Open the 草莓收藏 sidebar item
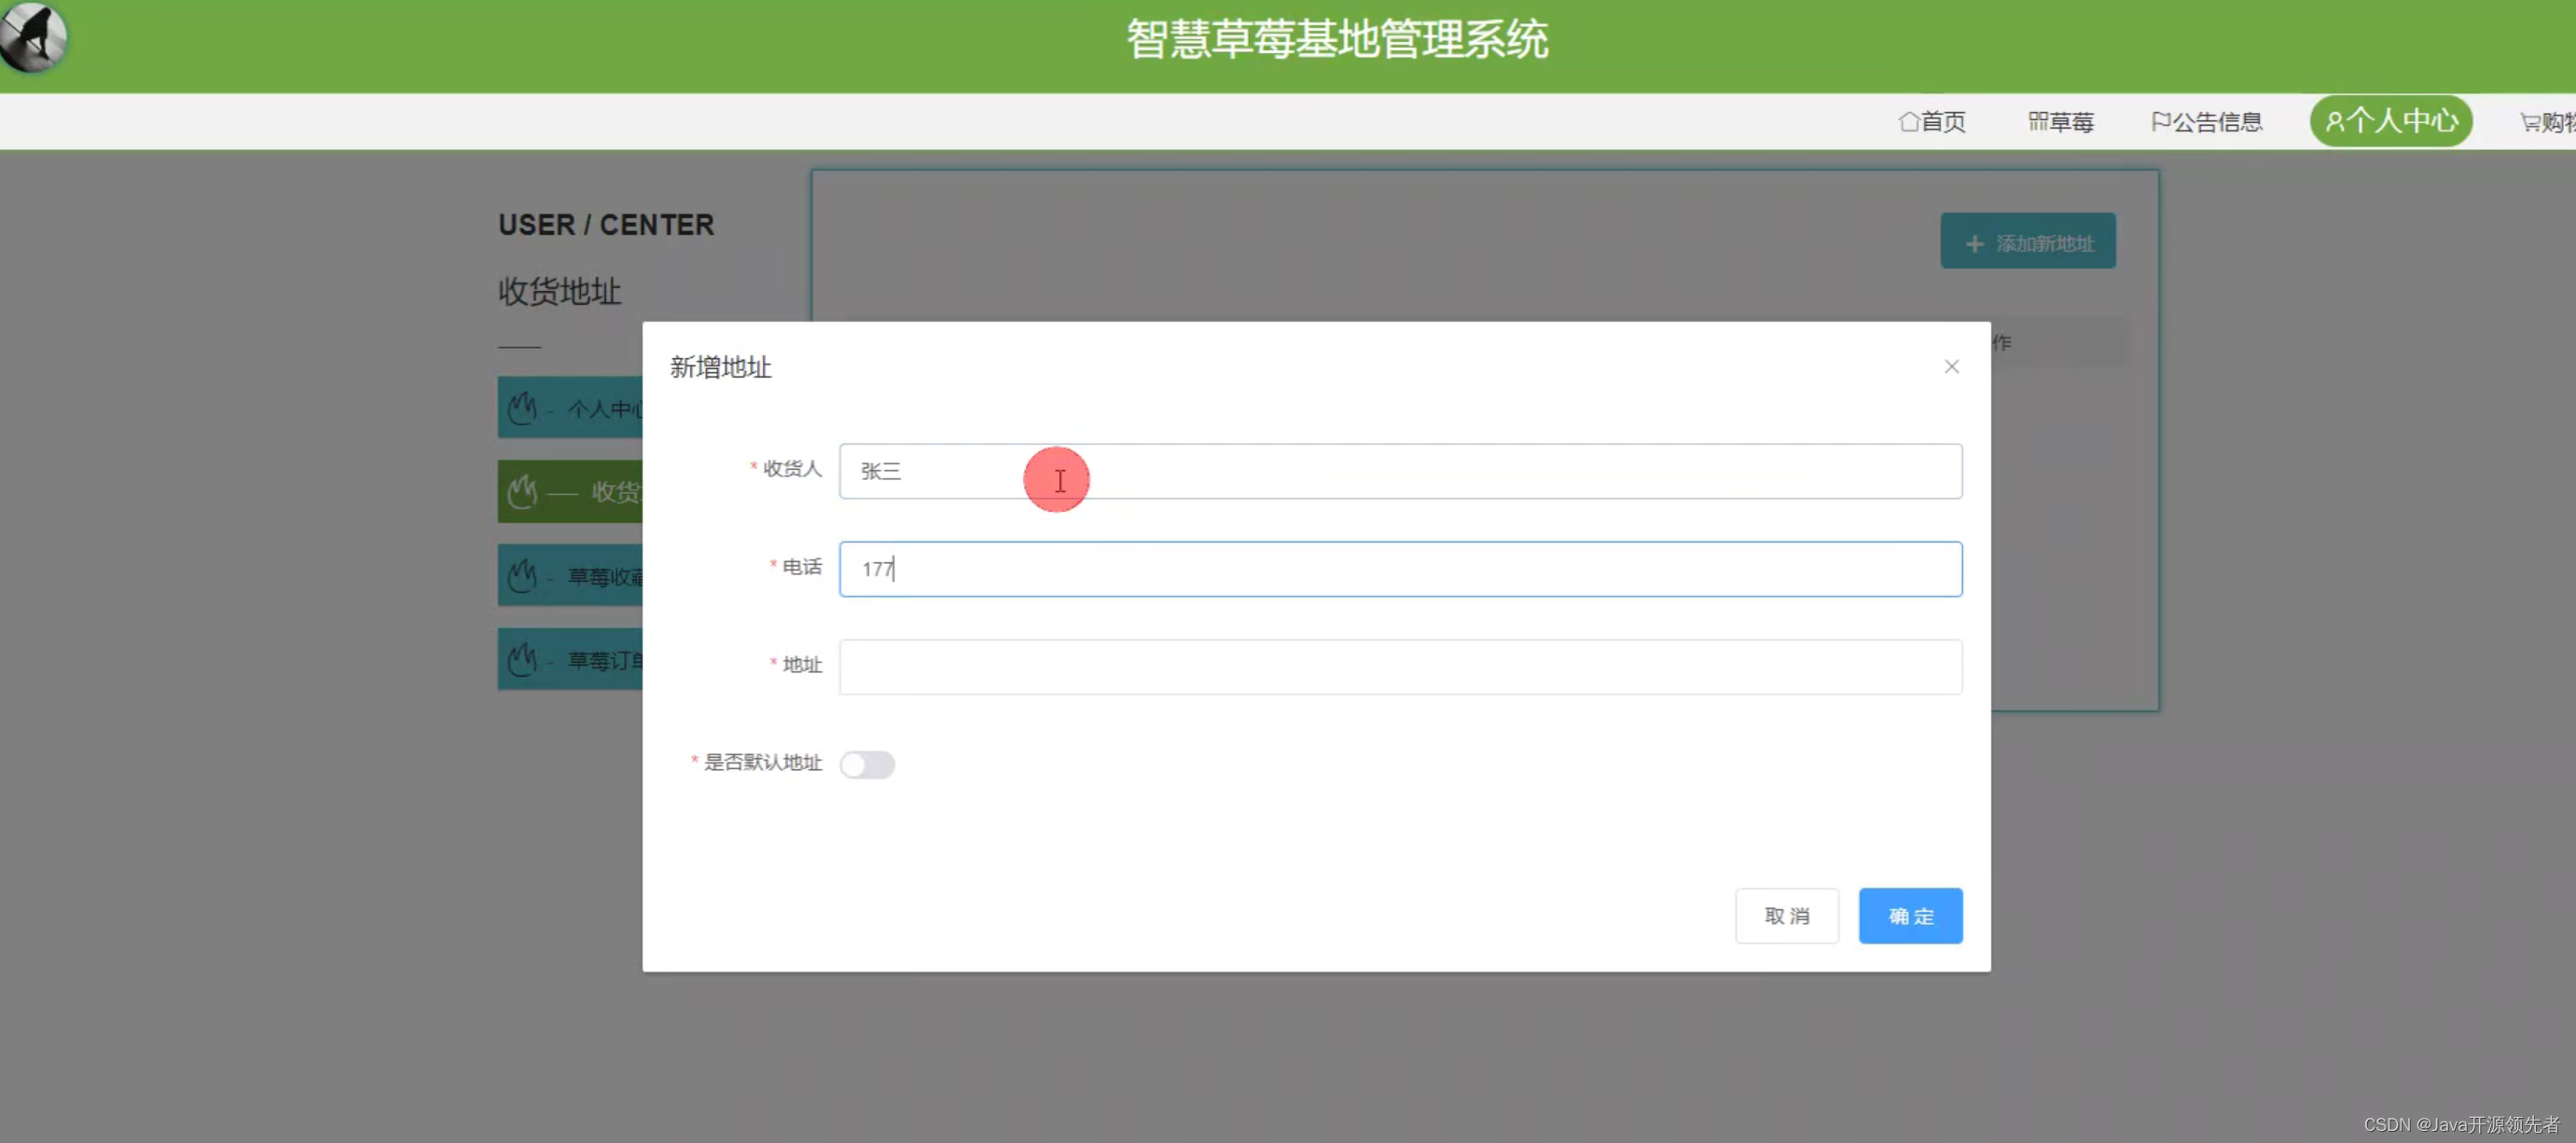The height and width of the screenshot is (1143, 2576). click(570, 575)
